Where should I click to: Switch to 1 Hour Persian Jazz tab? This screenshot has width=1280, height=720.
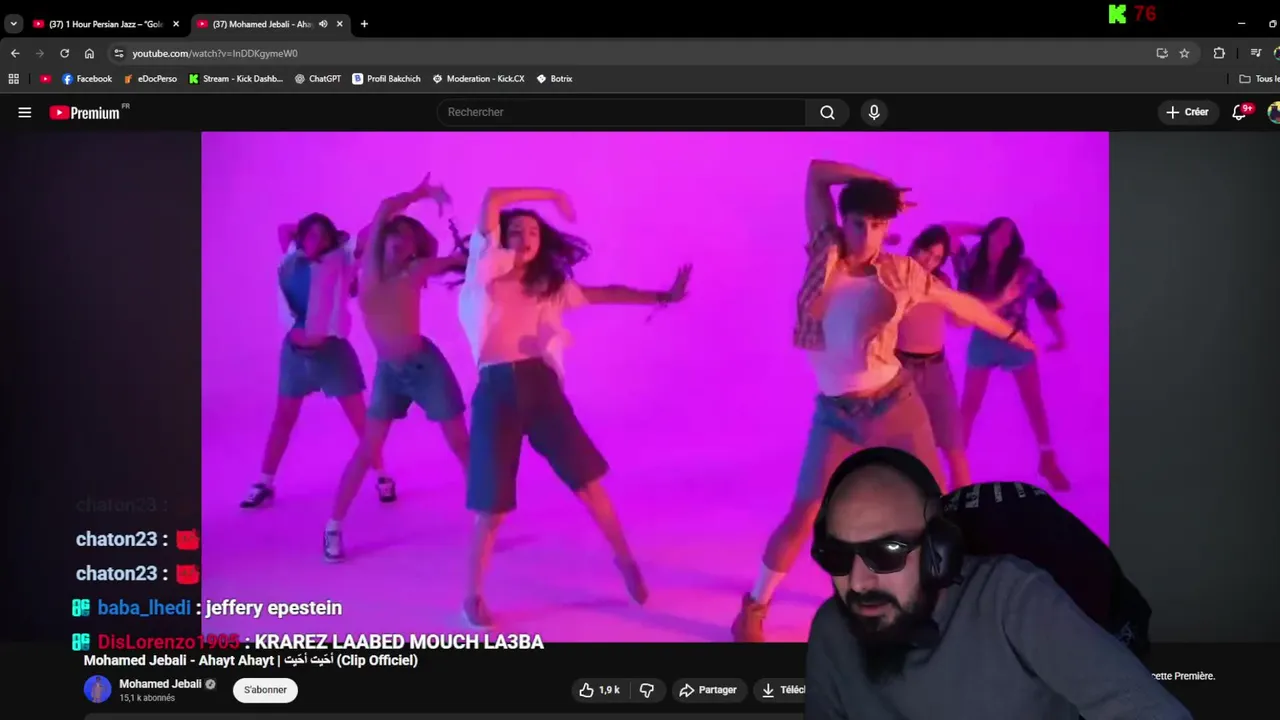[x=98, y=24]
